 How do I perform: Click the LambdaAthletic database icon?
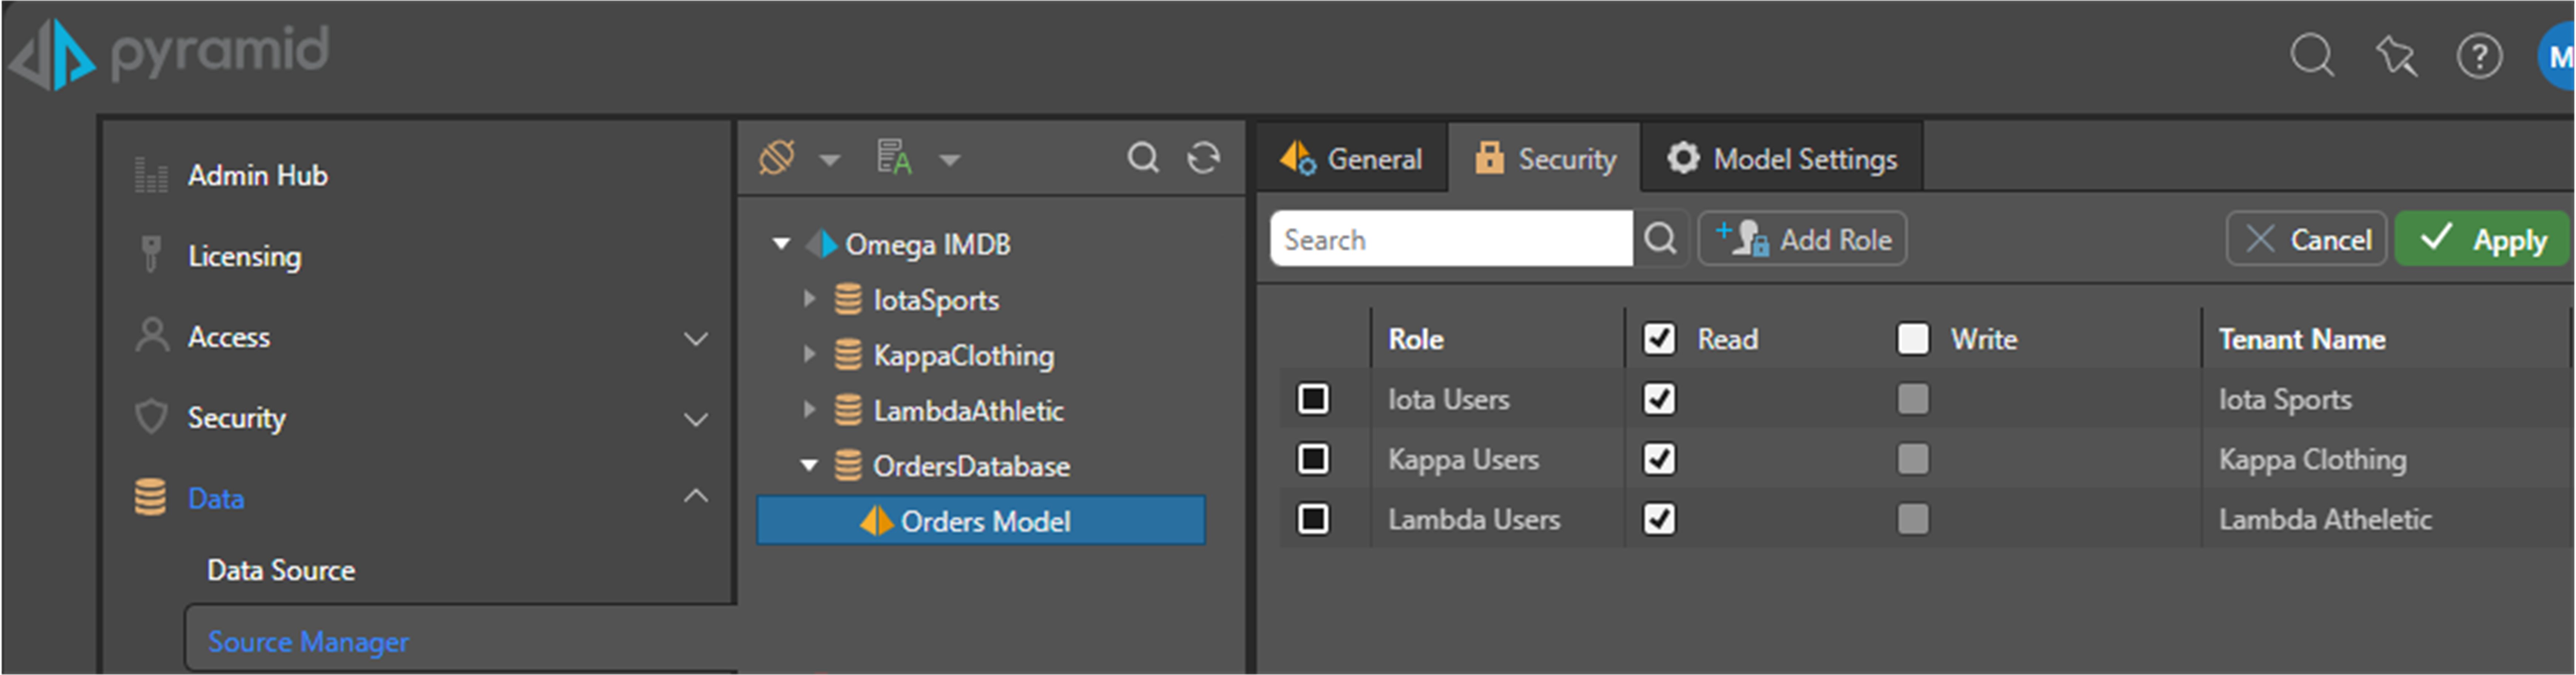click(848, 410)
